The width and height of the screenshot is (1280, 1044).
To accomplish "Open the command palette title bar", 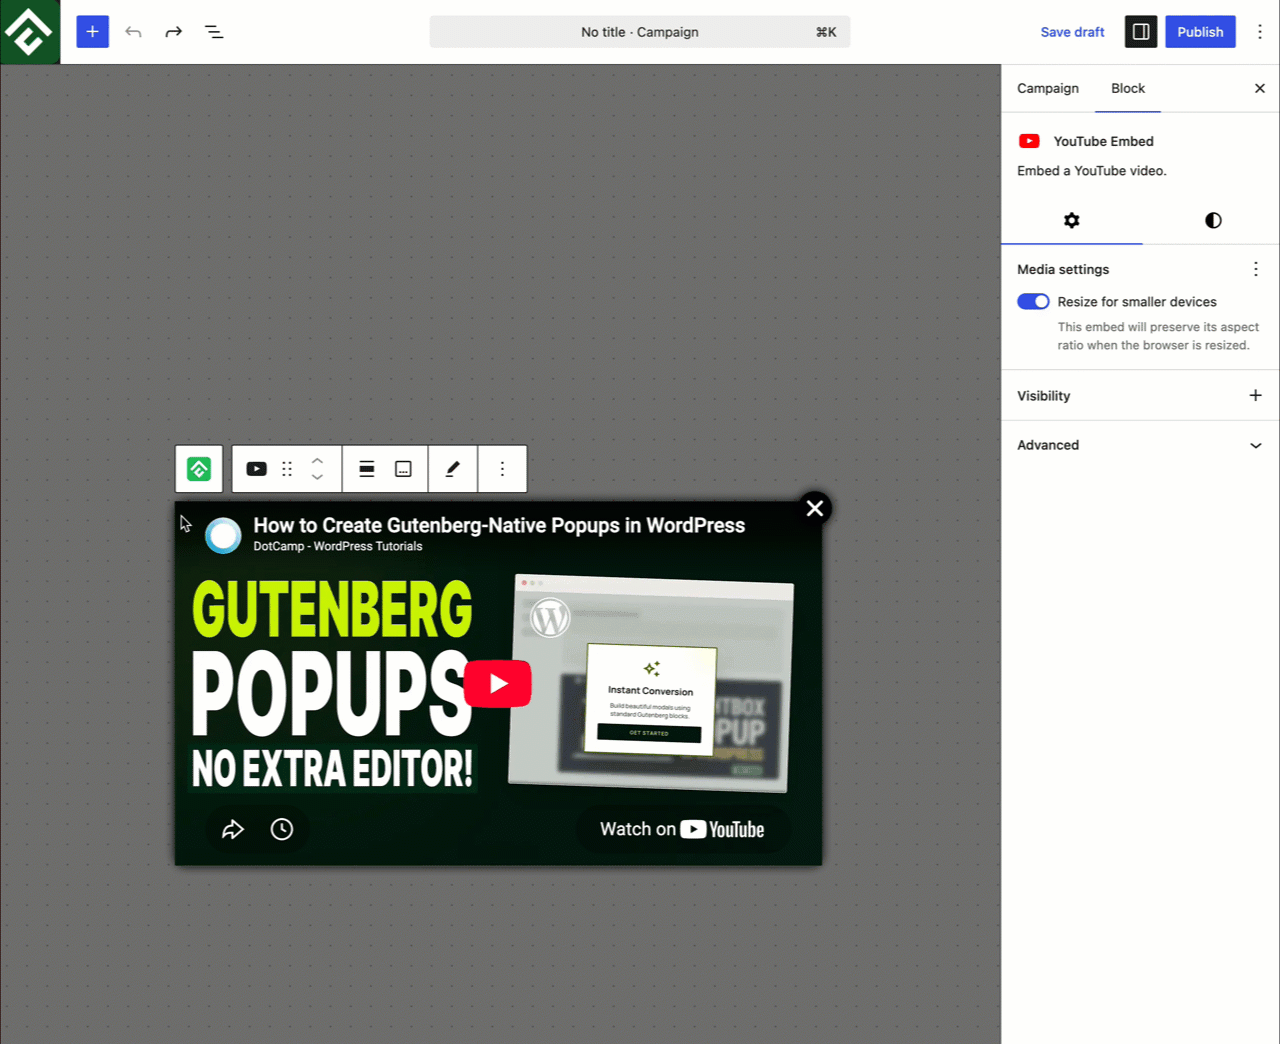I will point(640,32).
